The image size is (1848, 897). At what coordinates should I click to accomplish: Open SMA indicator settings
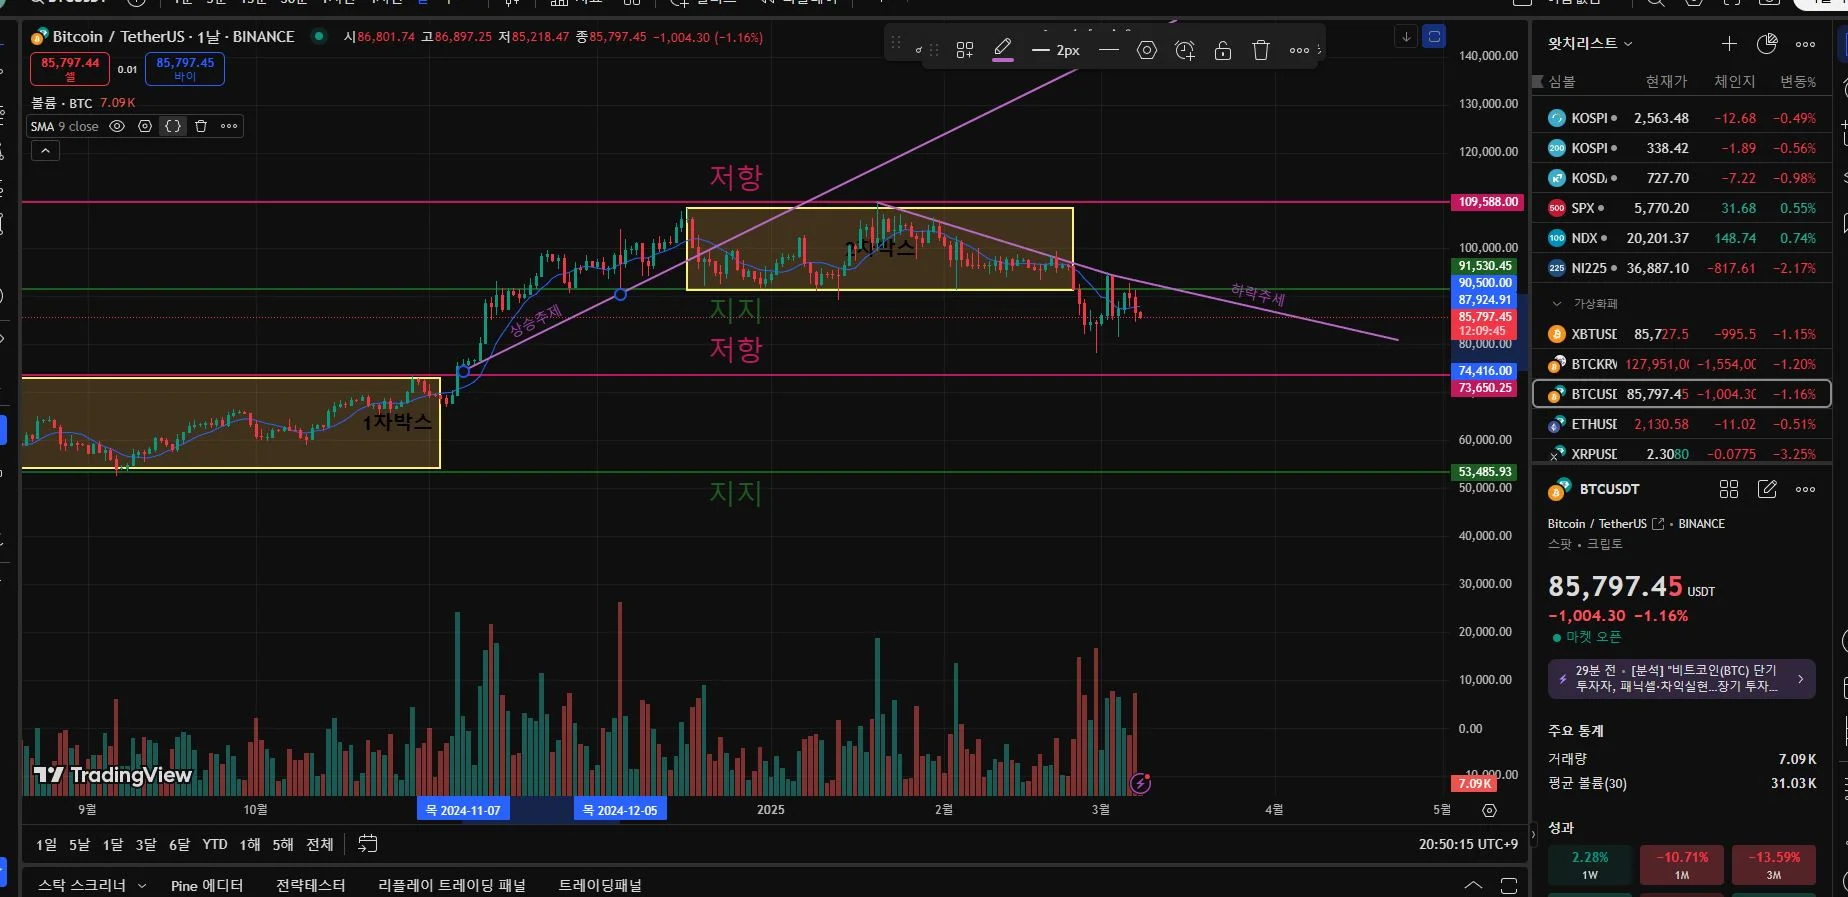145,126
